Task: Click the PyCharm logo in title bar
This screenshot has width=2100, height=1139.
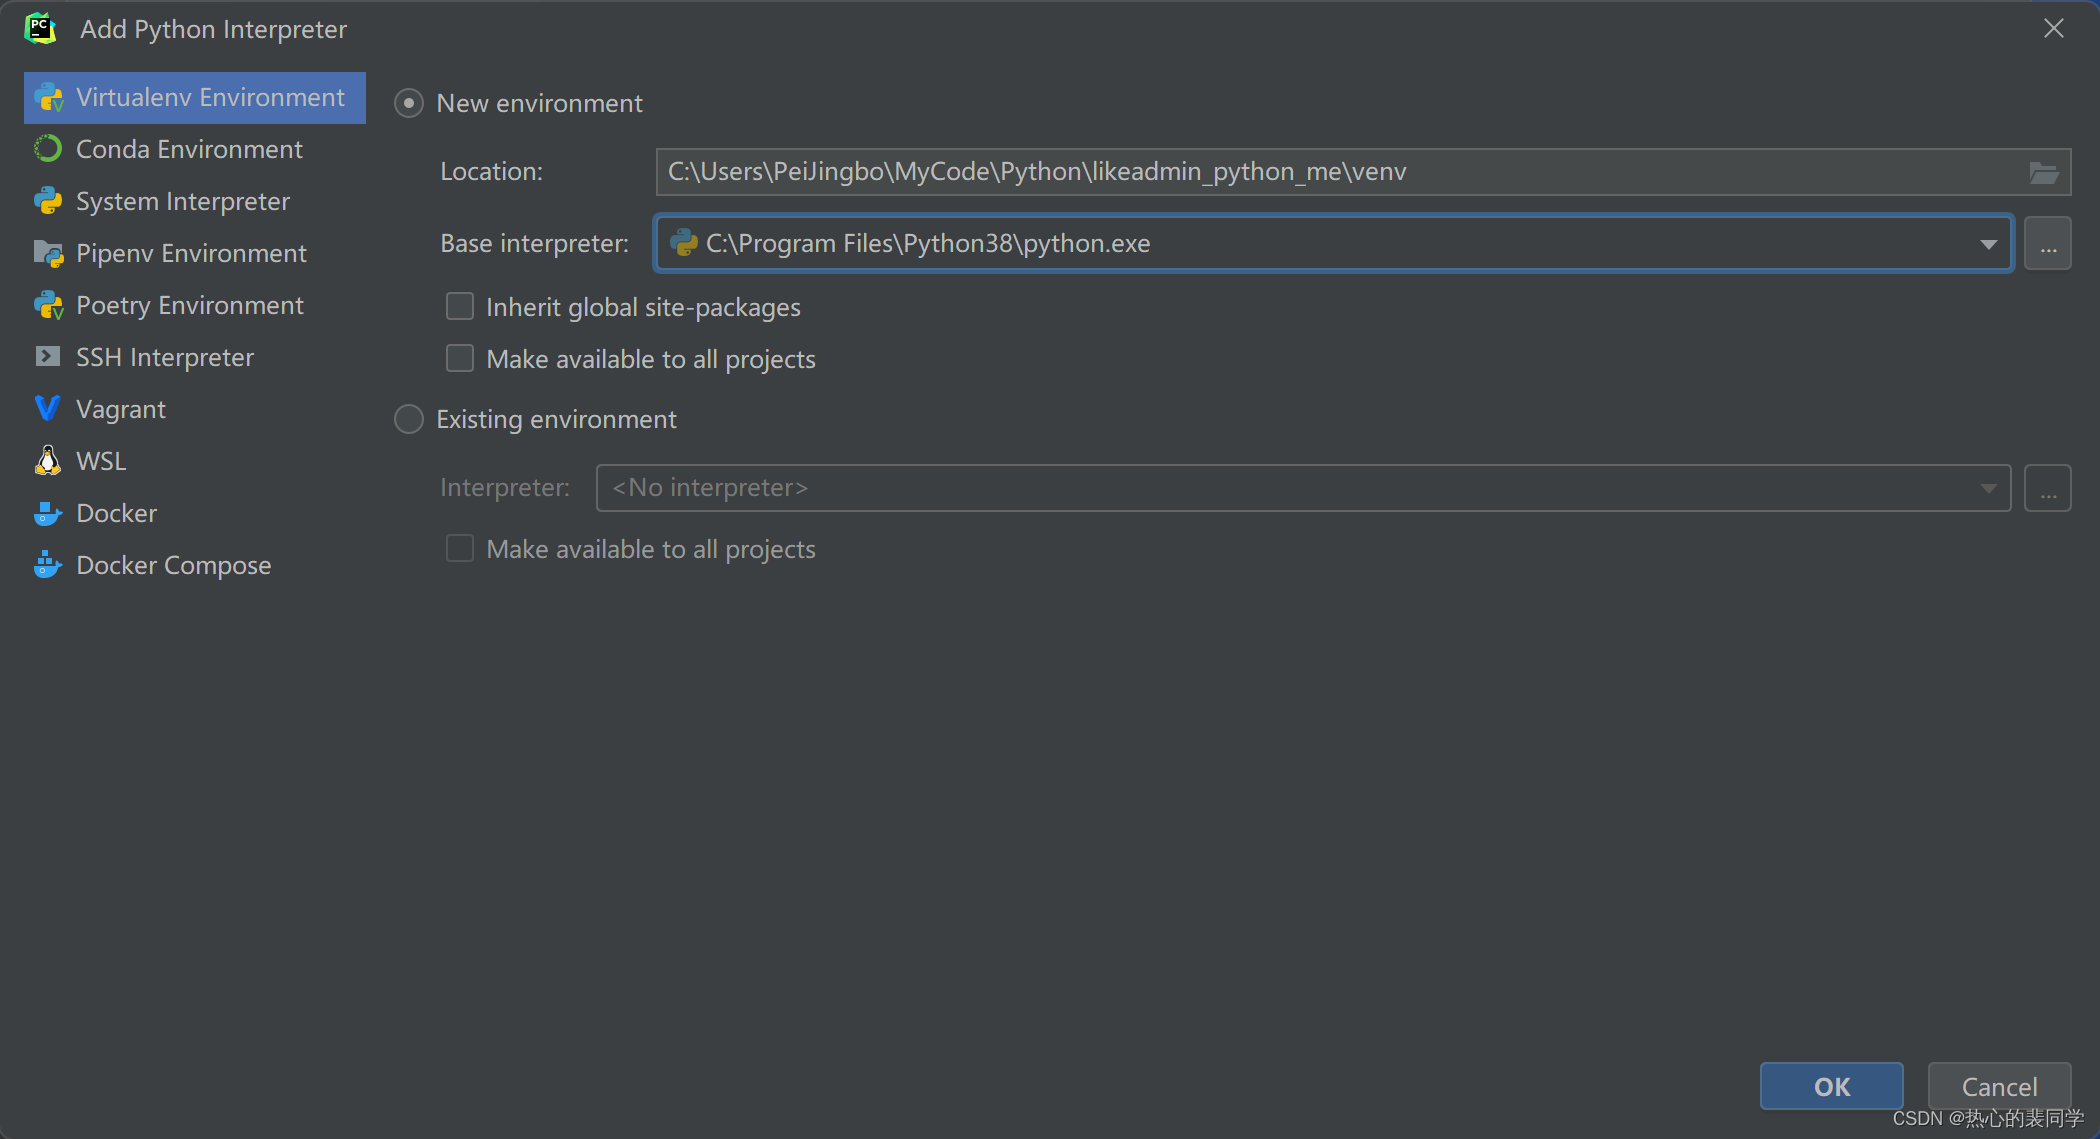Action: 40,29
